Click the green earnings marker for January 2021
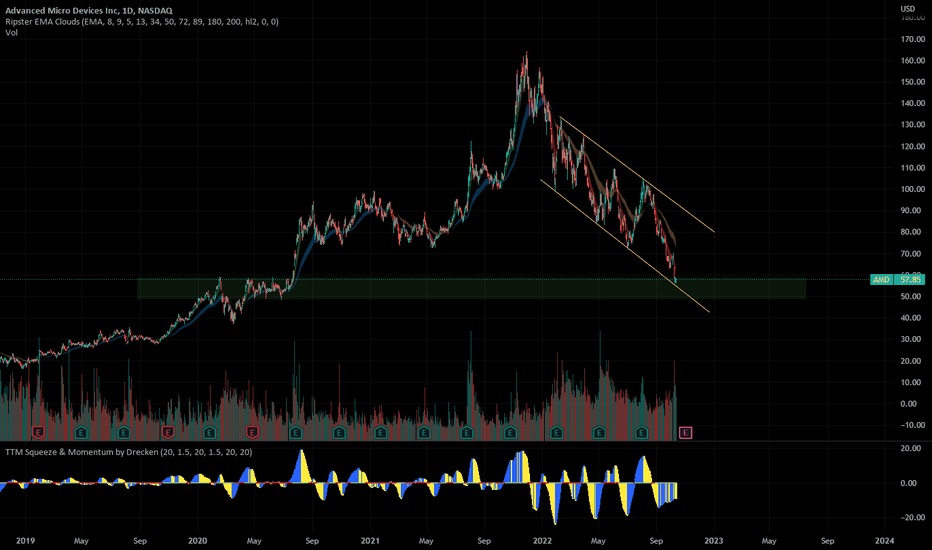The image size is (932, 550). pos(380,432)
